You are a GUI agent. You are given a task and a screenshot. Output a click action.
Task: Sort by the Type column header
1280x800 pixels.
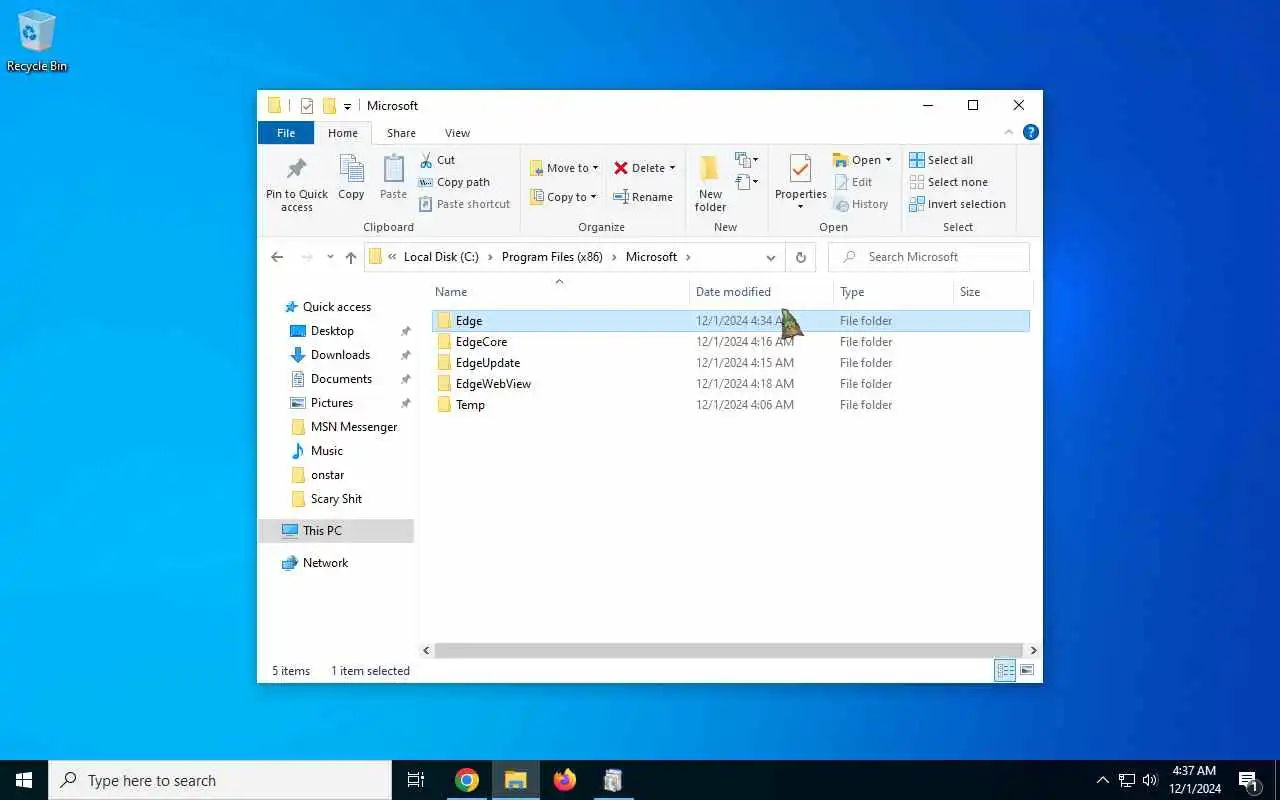pyautogui.click(x=893, y=292)
